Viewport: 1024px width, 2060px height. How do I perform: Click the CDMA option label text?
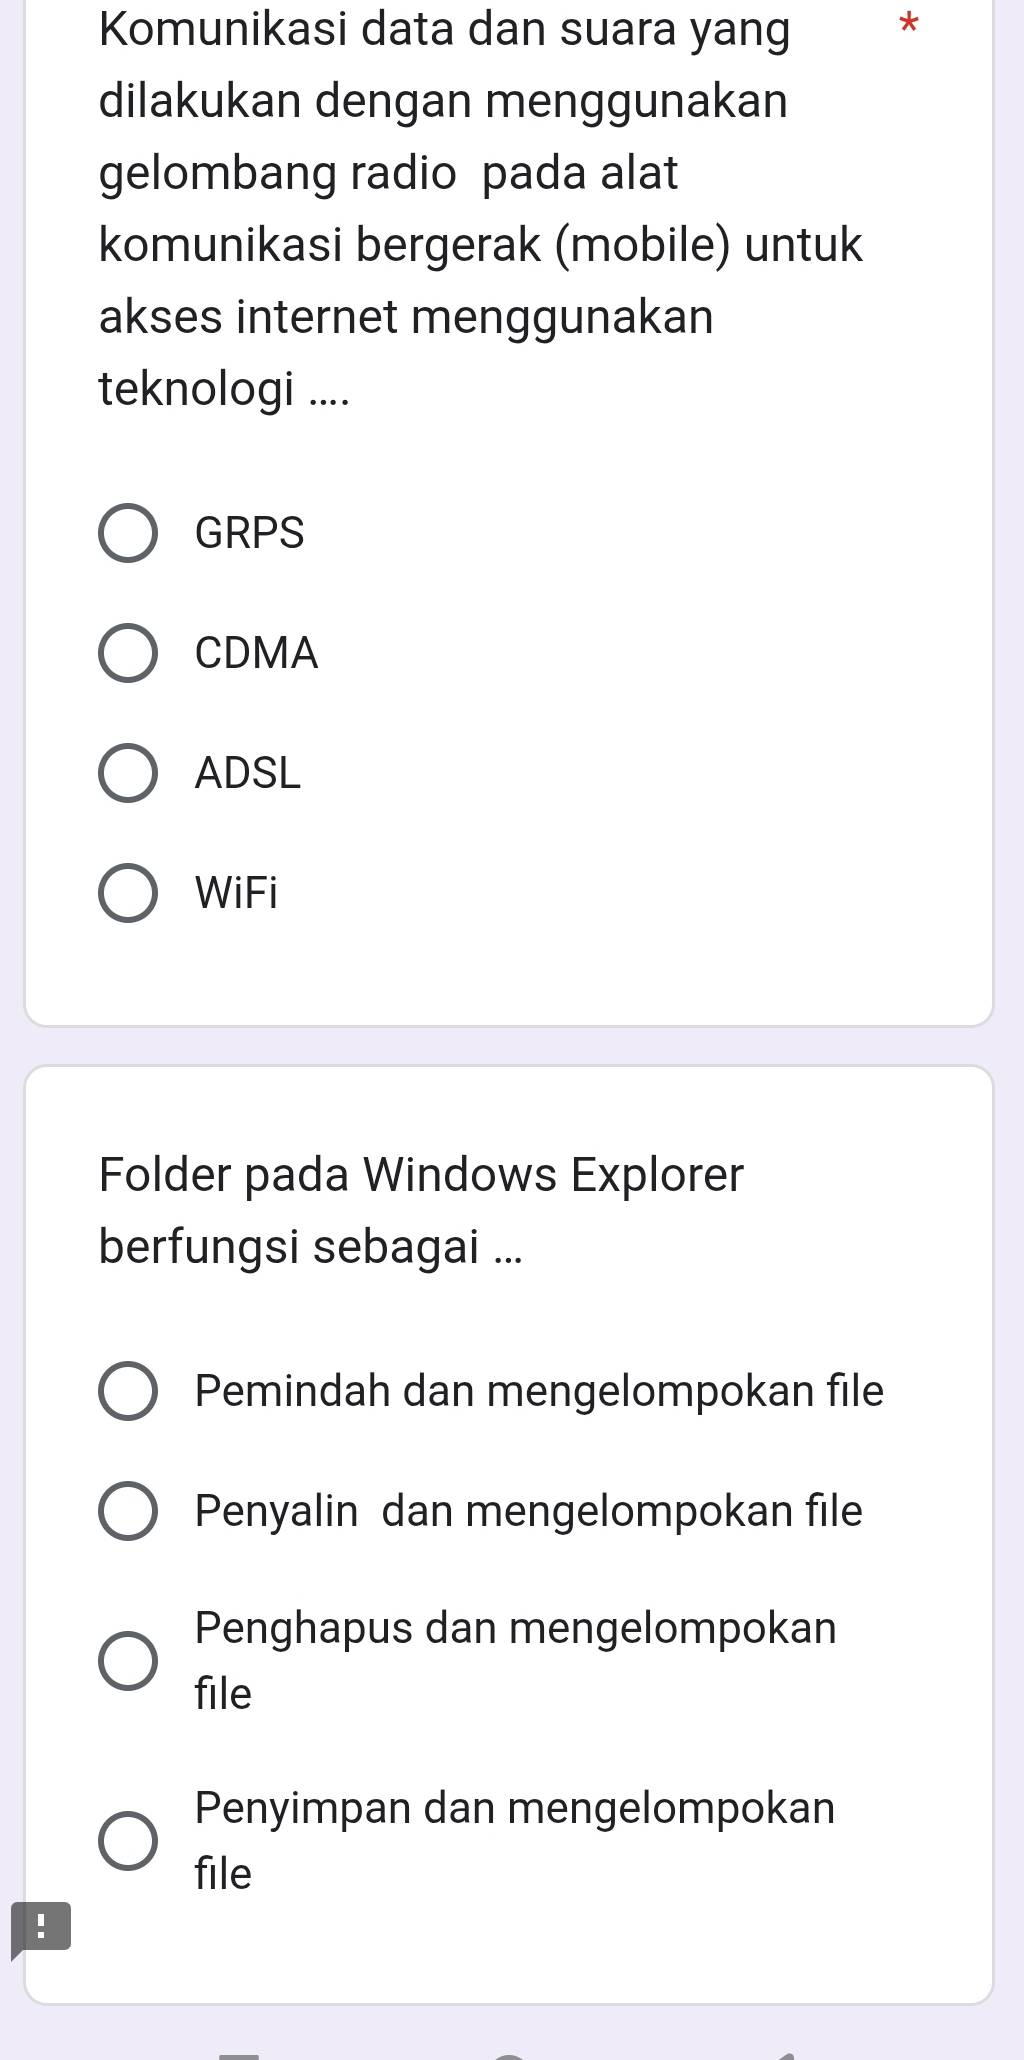click(x=257, y=653)
